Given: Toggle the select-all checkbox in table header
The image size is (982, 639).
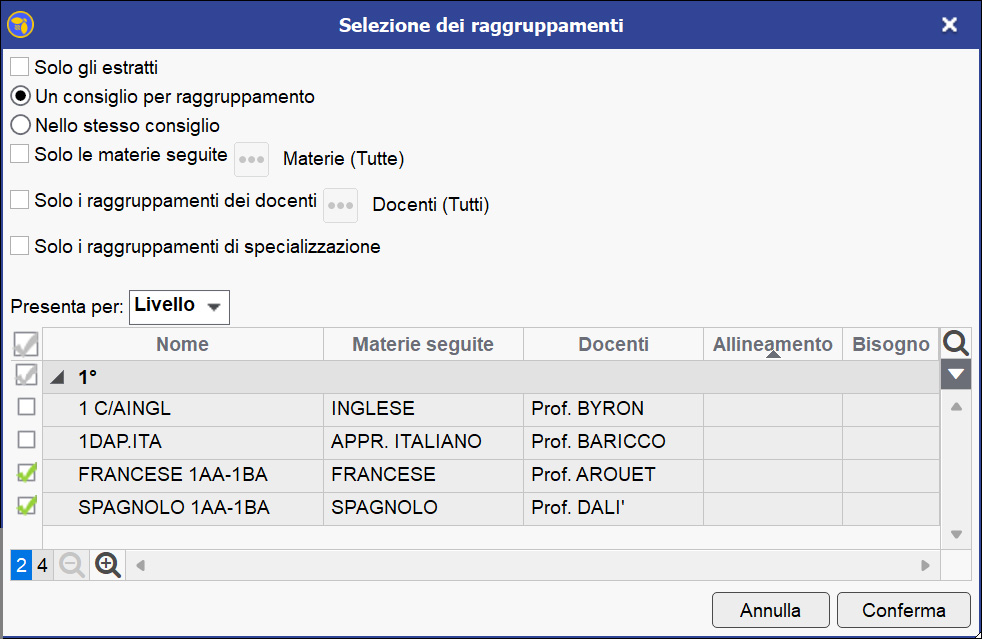Looking at the screenshot, I should click(x=26, y=344).
